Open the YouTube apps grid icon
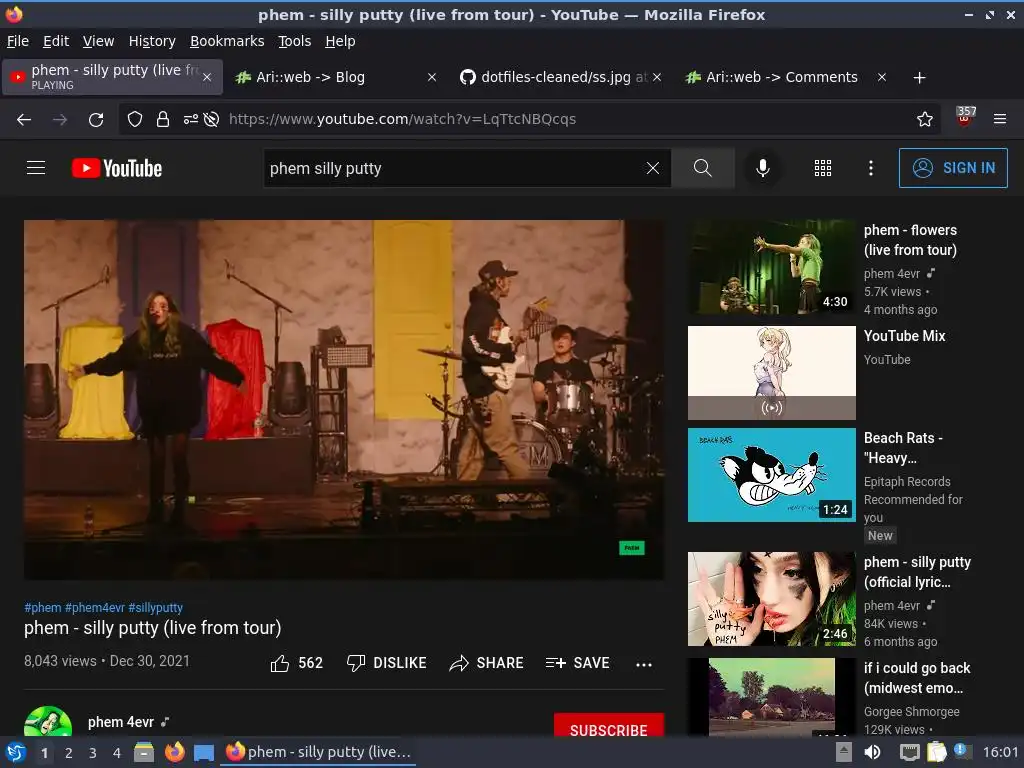1024x768 pixels. (823, 168)
